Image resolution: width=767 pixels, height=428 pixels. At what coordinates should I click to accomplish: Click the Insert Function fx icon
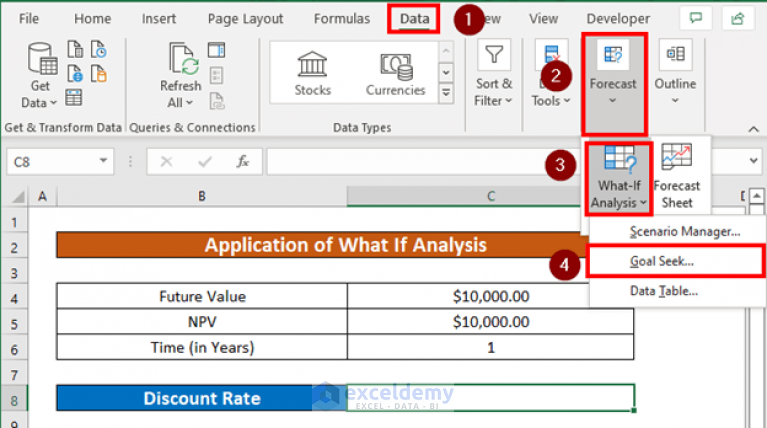(x=243, y=161)
